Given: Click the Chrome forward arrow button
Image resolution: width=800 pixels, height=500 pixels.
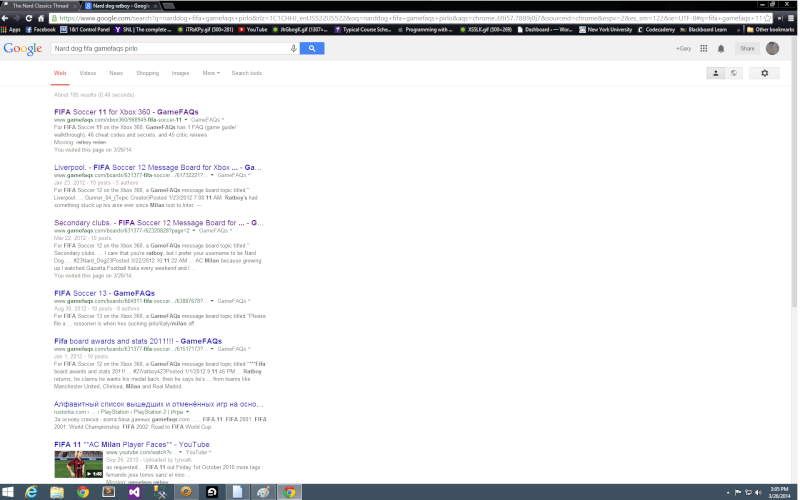Looking at the screenshot, I should [17, 18].
